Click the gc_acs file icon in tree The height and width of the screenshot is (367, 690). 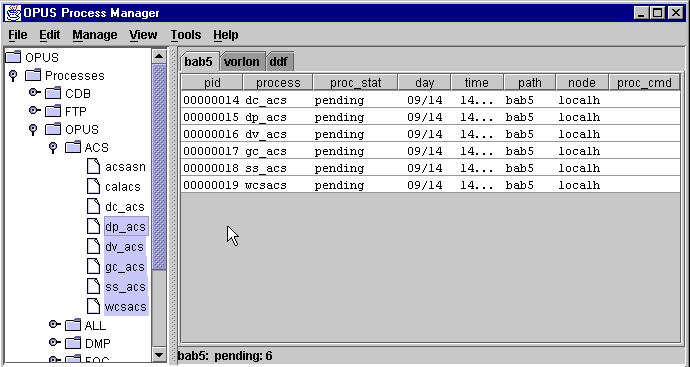[x=93, y=266]
